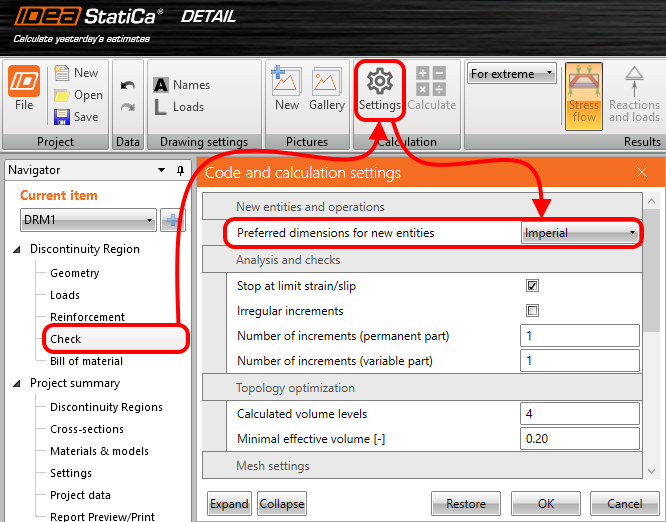
Task: Click the Save disk icon
Action: 62,117
